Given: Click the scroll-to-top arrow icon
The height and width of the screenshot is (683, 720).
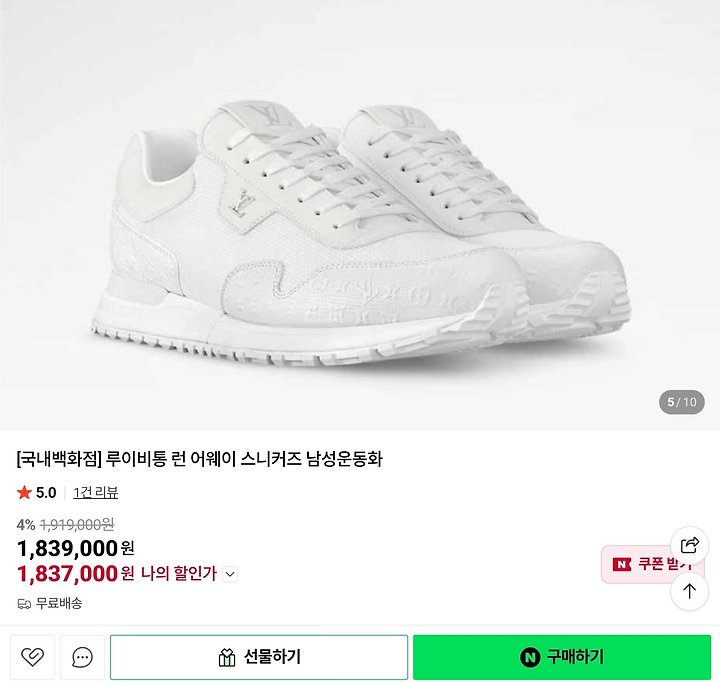Looking at the screenshot, I should [689, 591].
